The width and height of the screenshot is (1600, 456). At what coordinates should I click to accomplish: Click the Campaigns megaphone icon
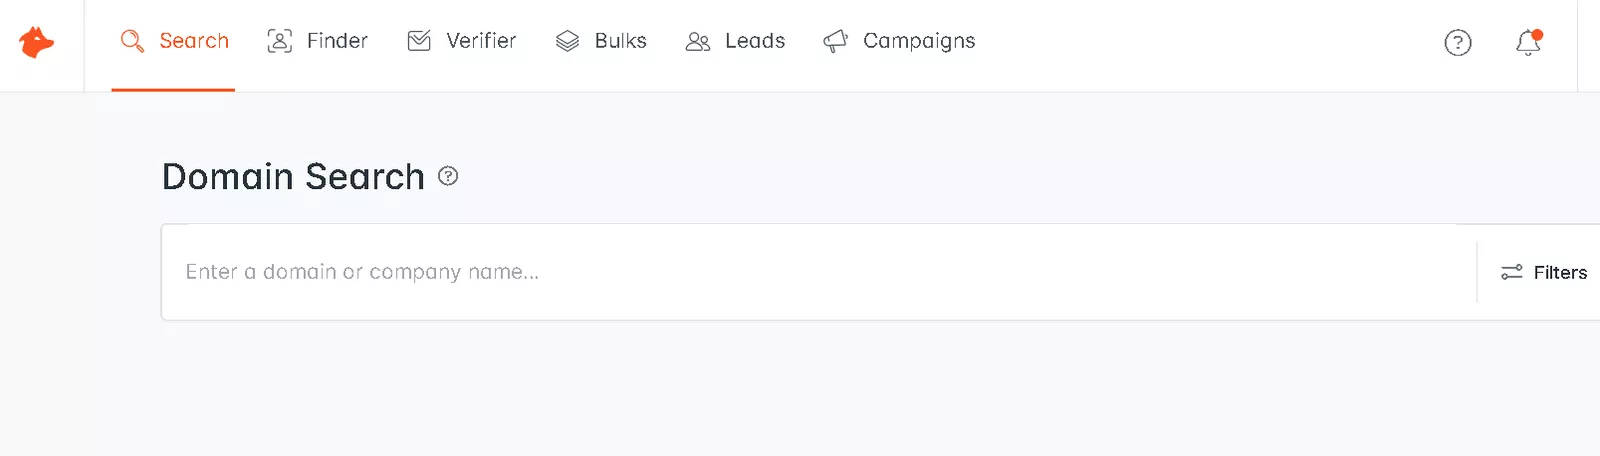click(x=835, y=41)
